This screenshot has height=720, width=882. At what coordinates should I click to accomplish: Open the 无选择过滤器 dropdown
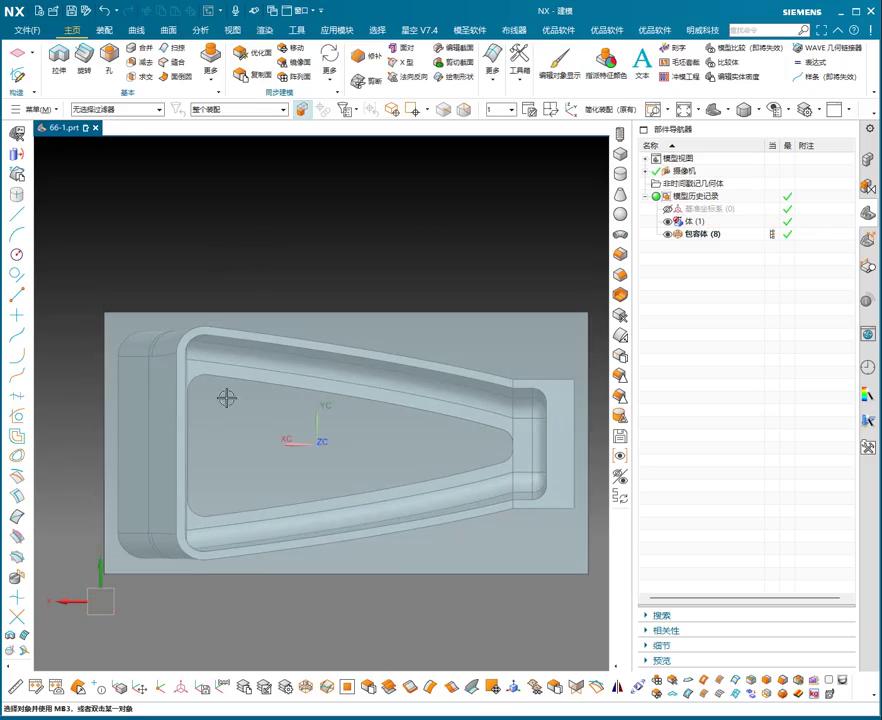(x=116, y=109)
